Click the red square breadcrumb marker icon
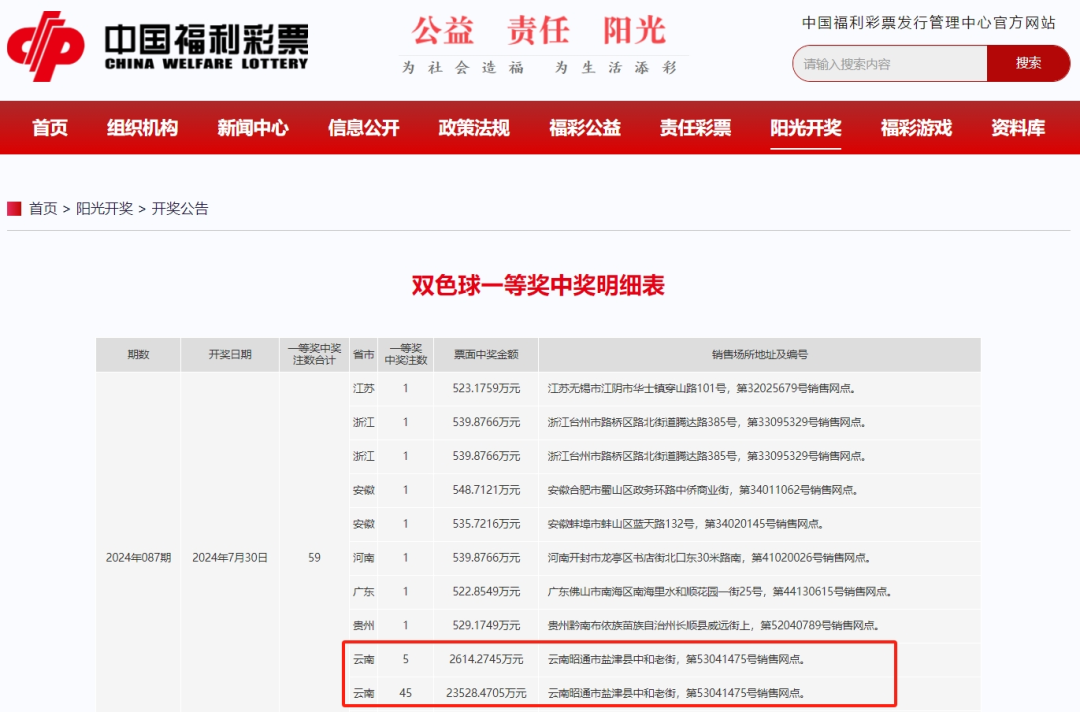This screenshot has height=712, width=1080. click(14, 208)
